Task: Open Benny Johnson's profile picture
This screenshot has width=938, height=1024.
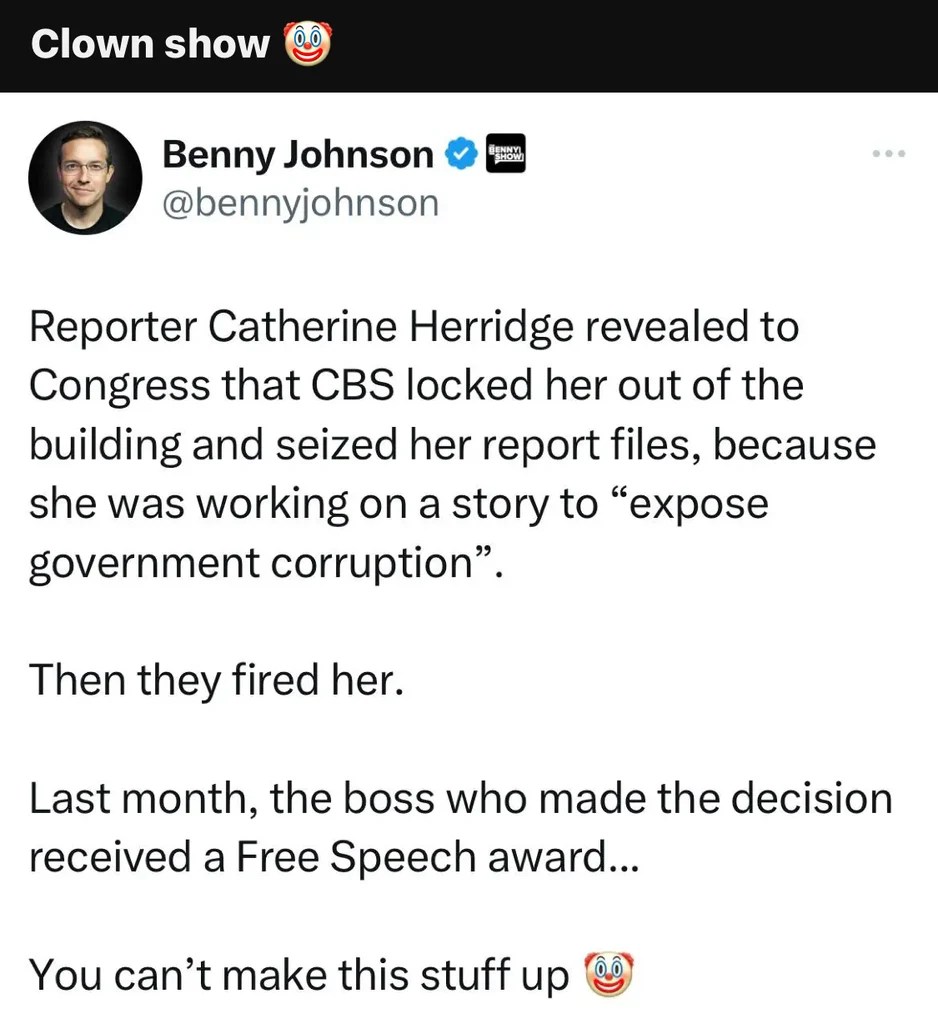Action: click(85, 178)
